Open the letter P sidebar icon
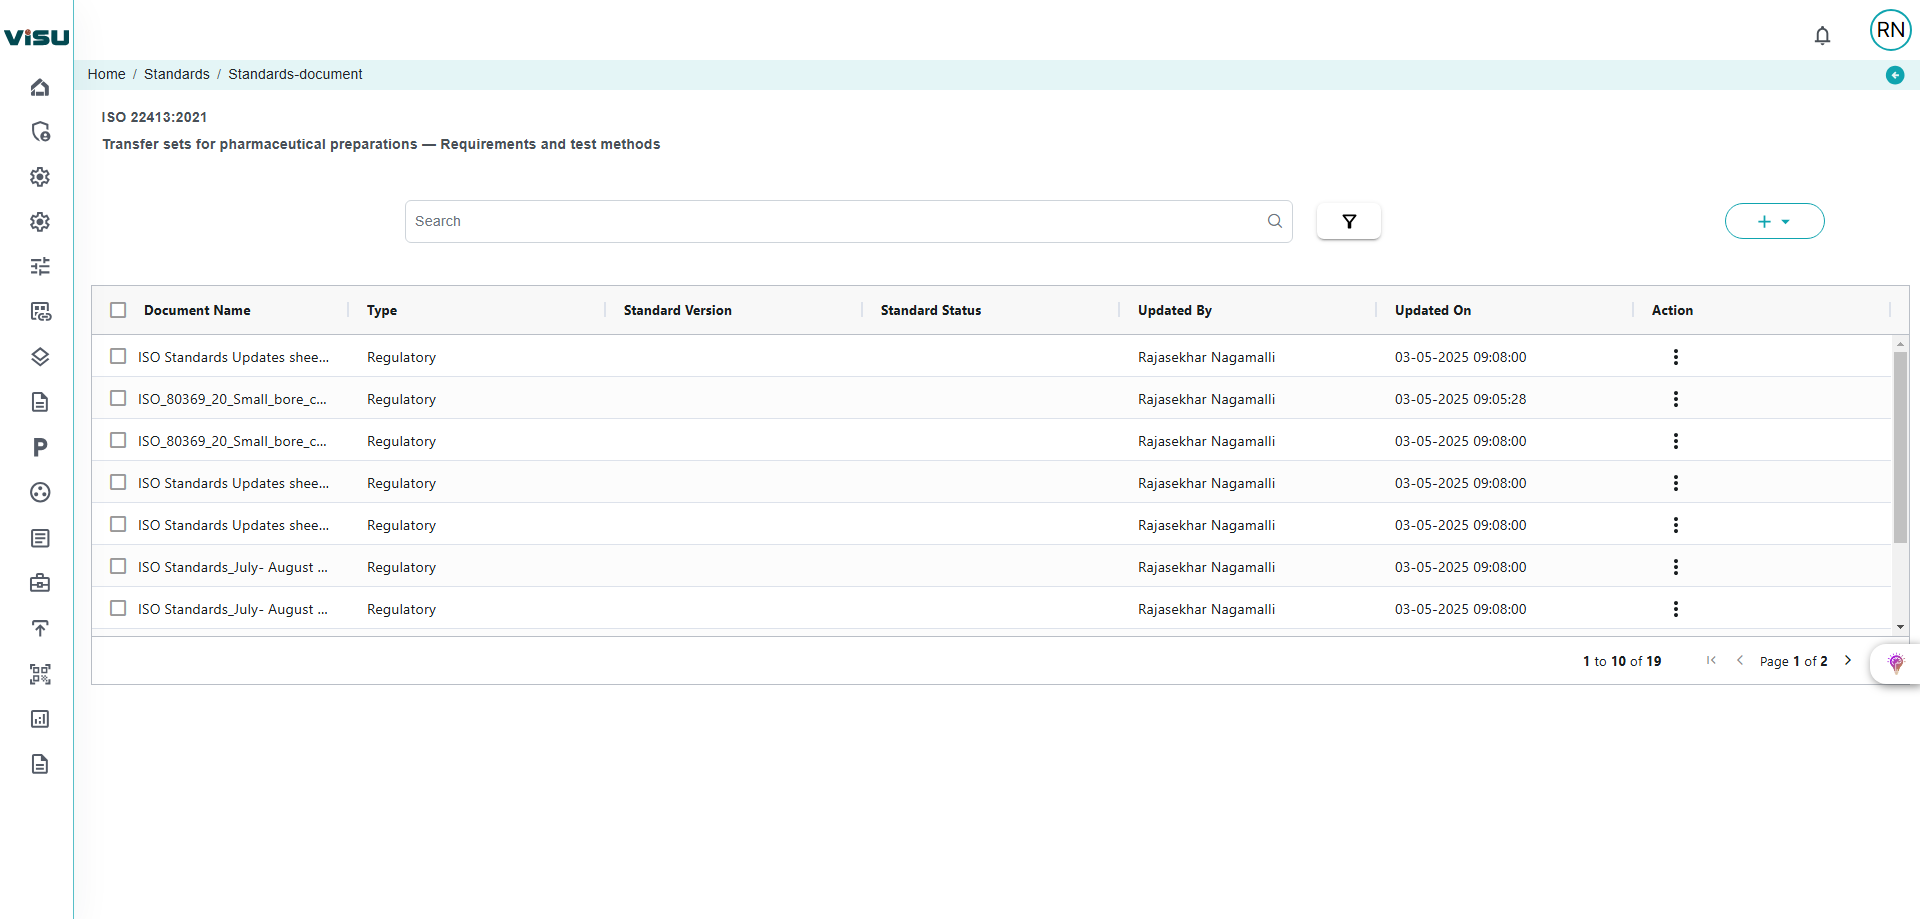Image resolution: width=1920 pixels, height=919 pixels. (40, 447)
